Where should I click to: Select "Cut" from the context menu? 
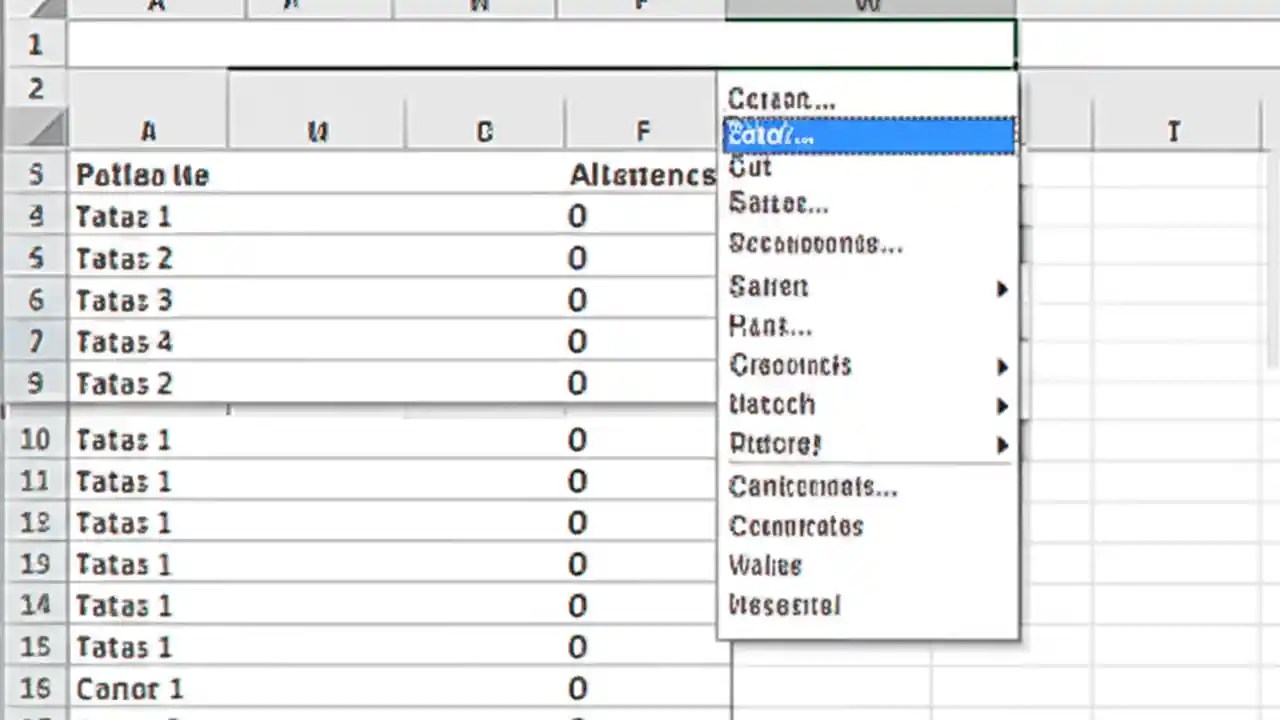point(750,167)
